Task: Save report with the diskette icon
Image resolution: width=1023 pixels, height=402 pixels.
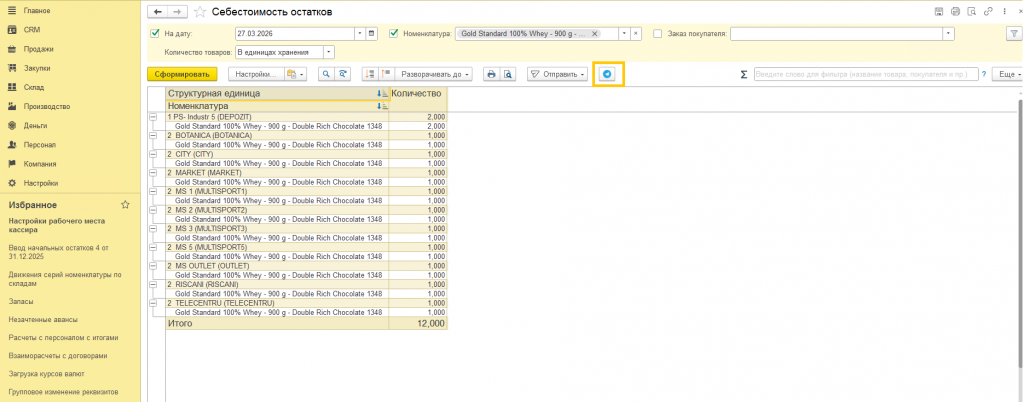Action: [939, 11]
